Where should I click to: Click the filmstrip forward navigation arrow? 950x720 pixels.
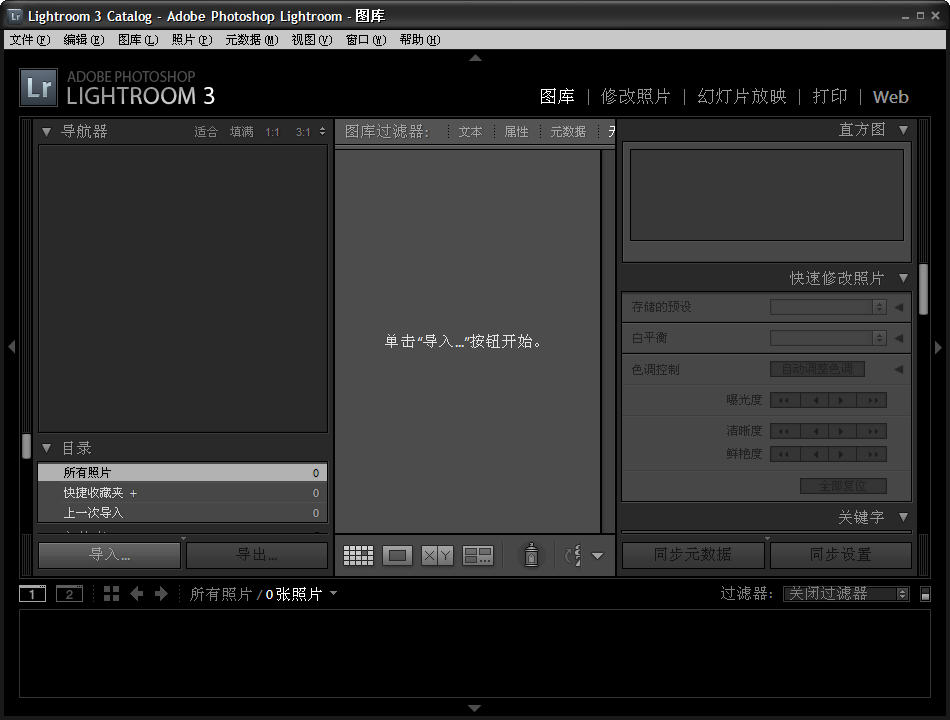(x=162, y=593)
